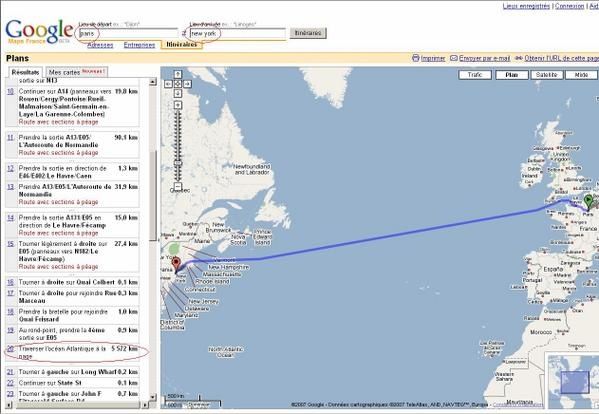Click the envelope icon for e-mail
Screen dimensions: 599x414
(x=454, y=58)
